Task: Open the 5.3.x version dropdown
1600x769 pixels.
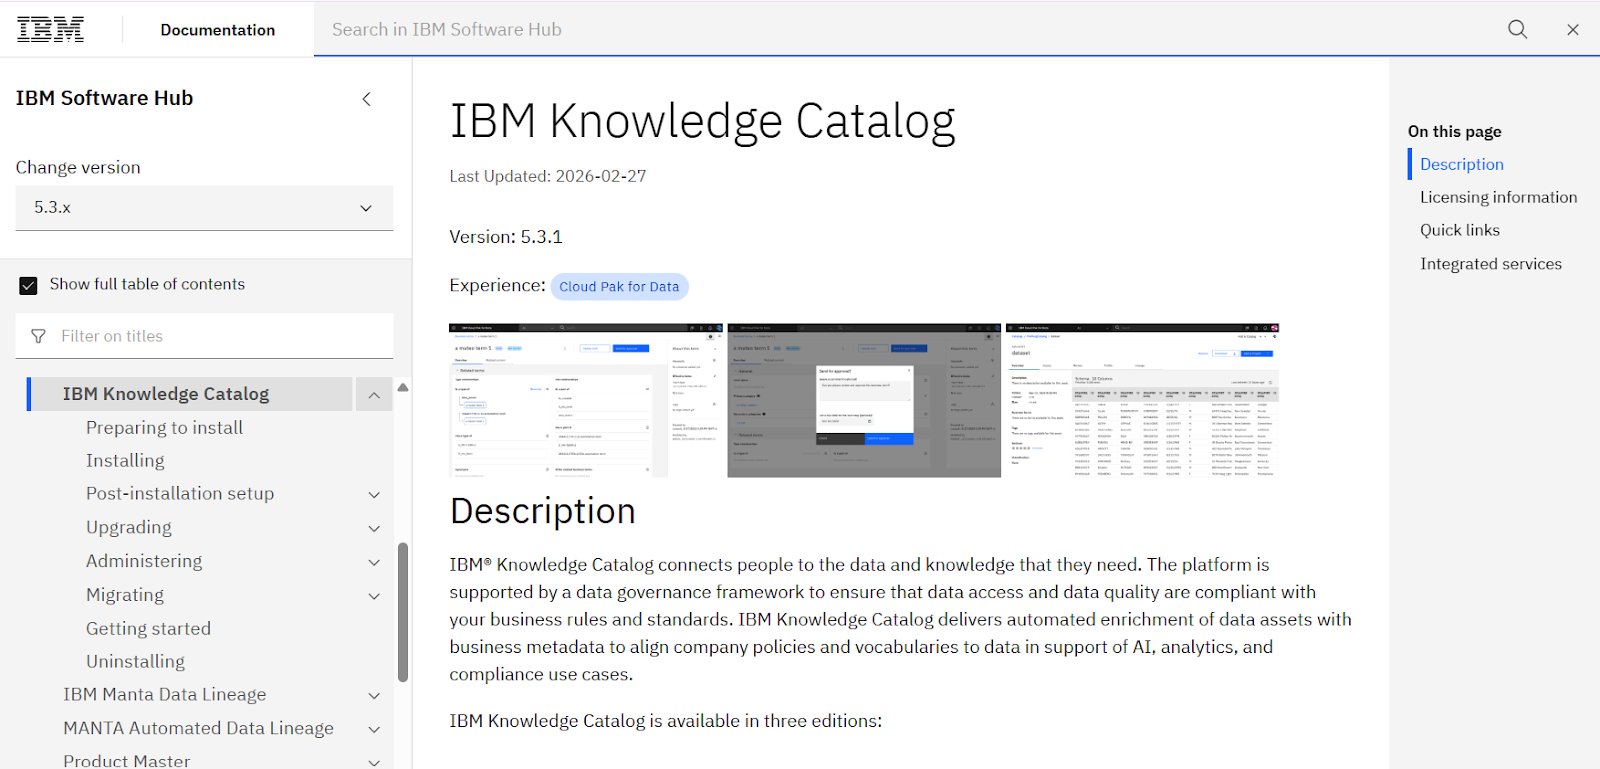Action: point(204,208)
